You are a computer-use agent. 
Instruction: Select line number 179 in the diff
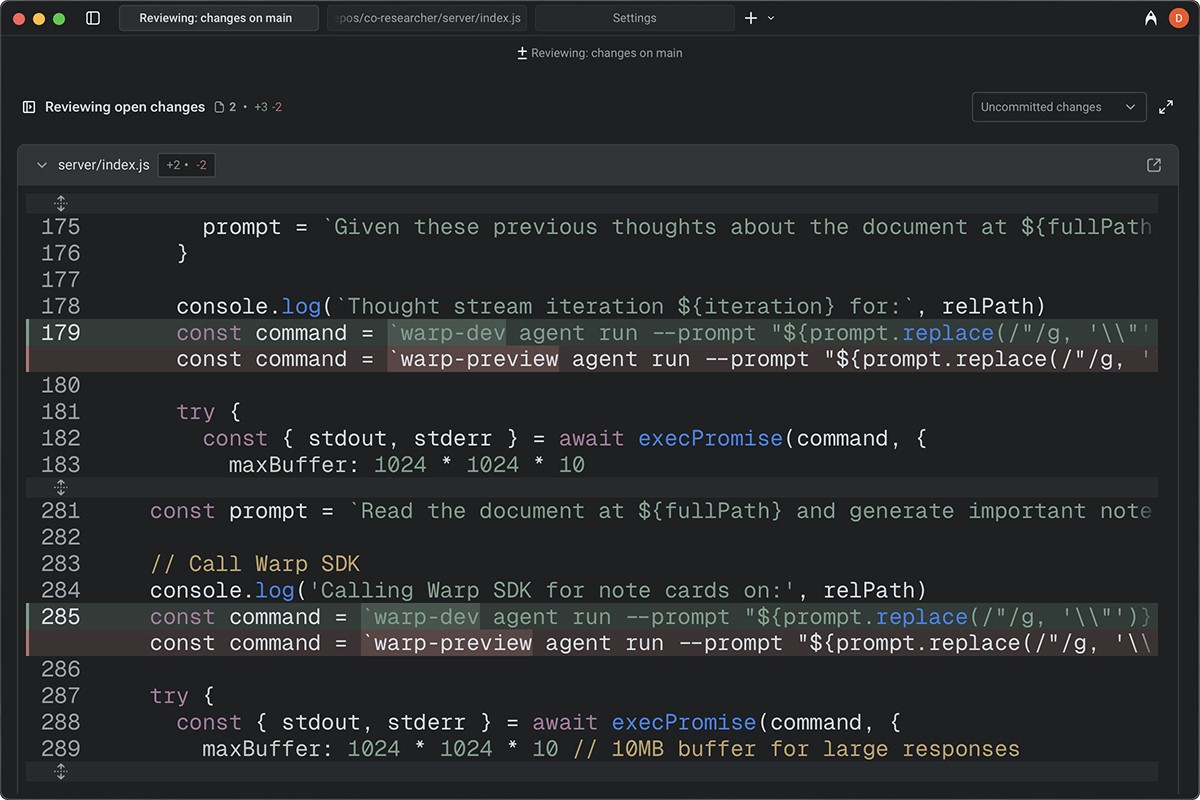click(x=60, y=332)
